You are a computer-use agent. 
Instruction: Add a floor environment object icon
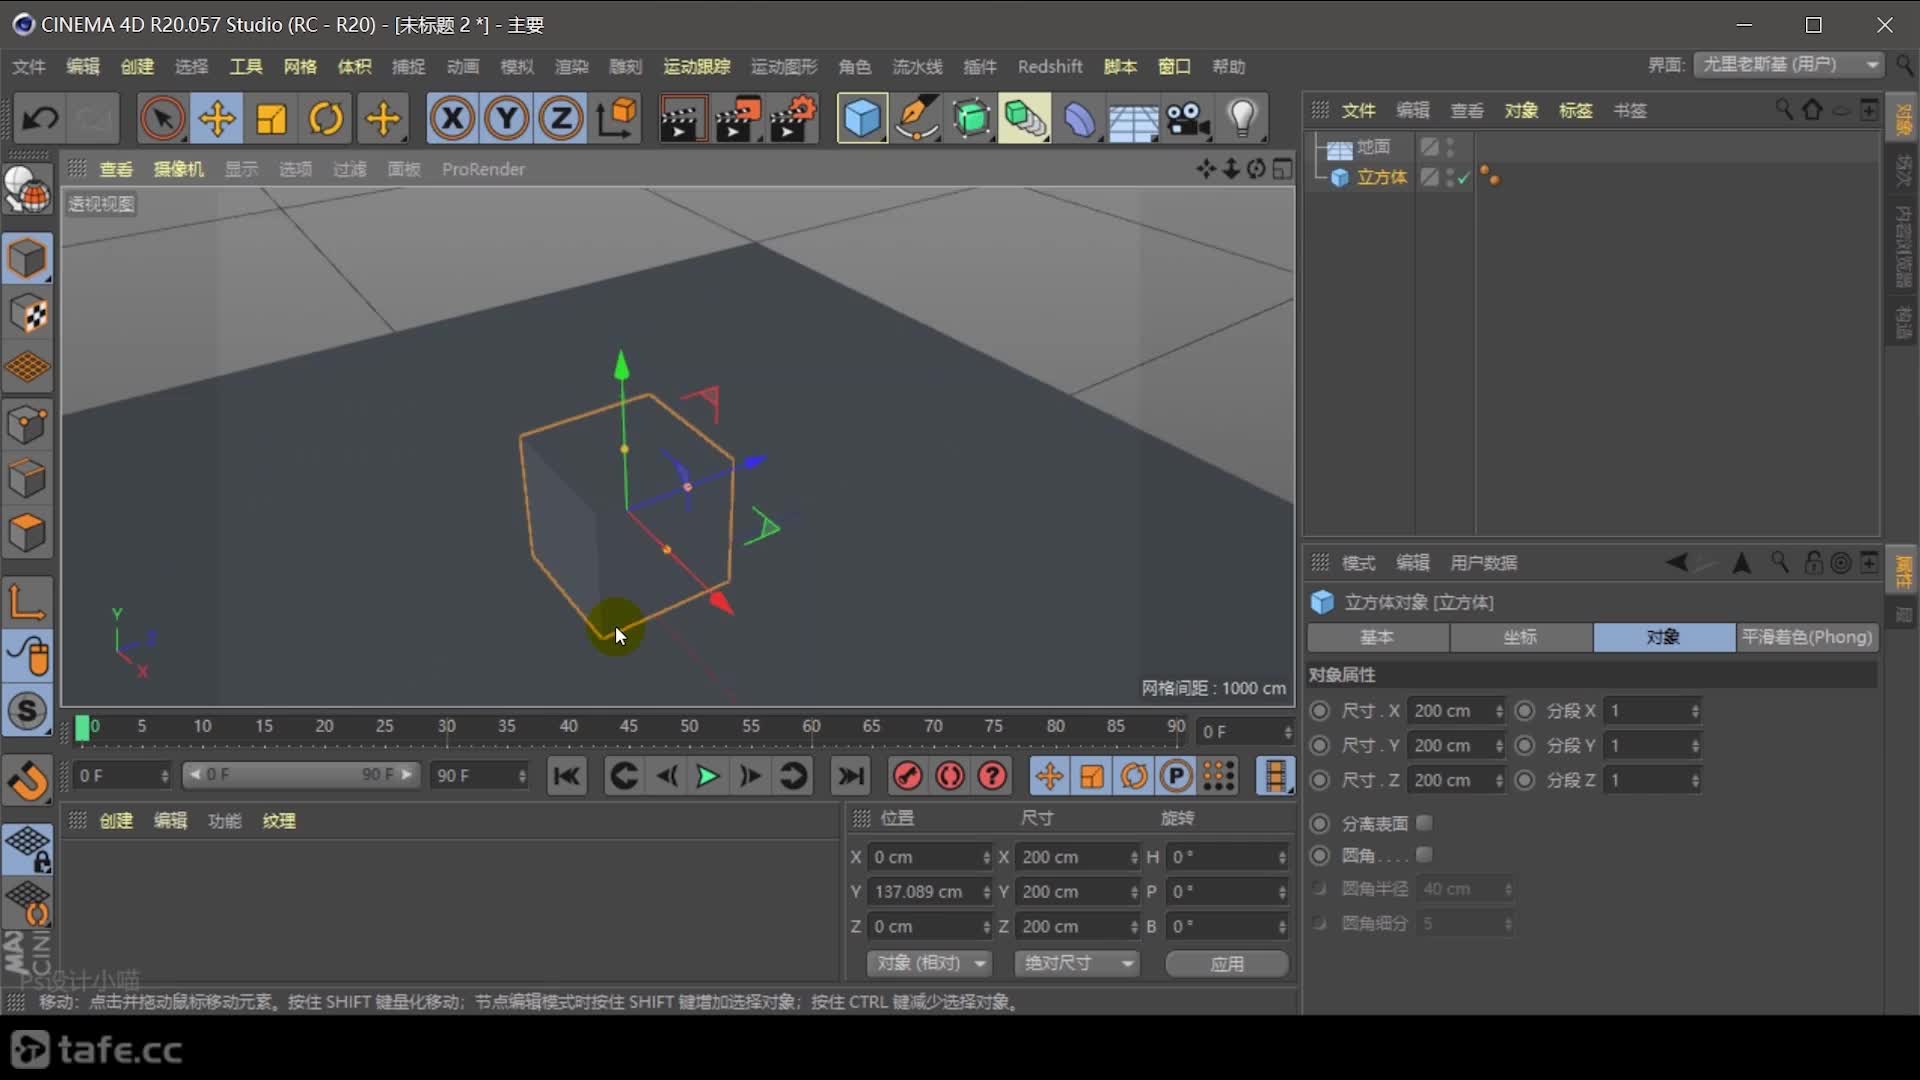pyautogui.click(x=1134, y=119)
